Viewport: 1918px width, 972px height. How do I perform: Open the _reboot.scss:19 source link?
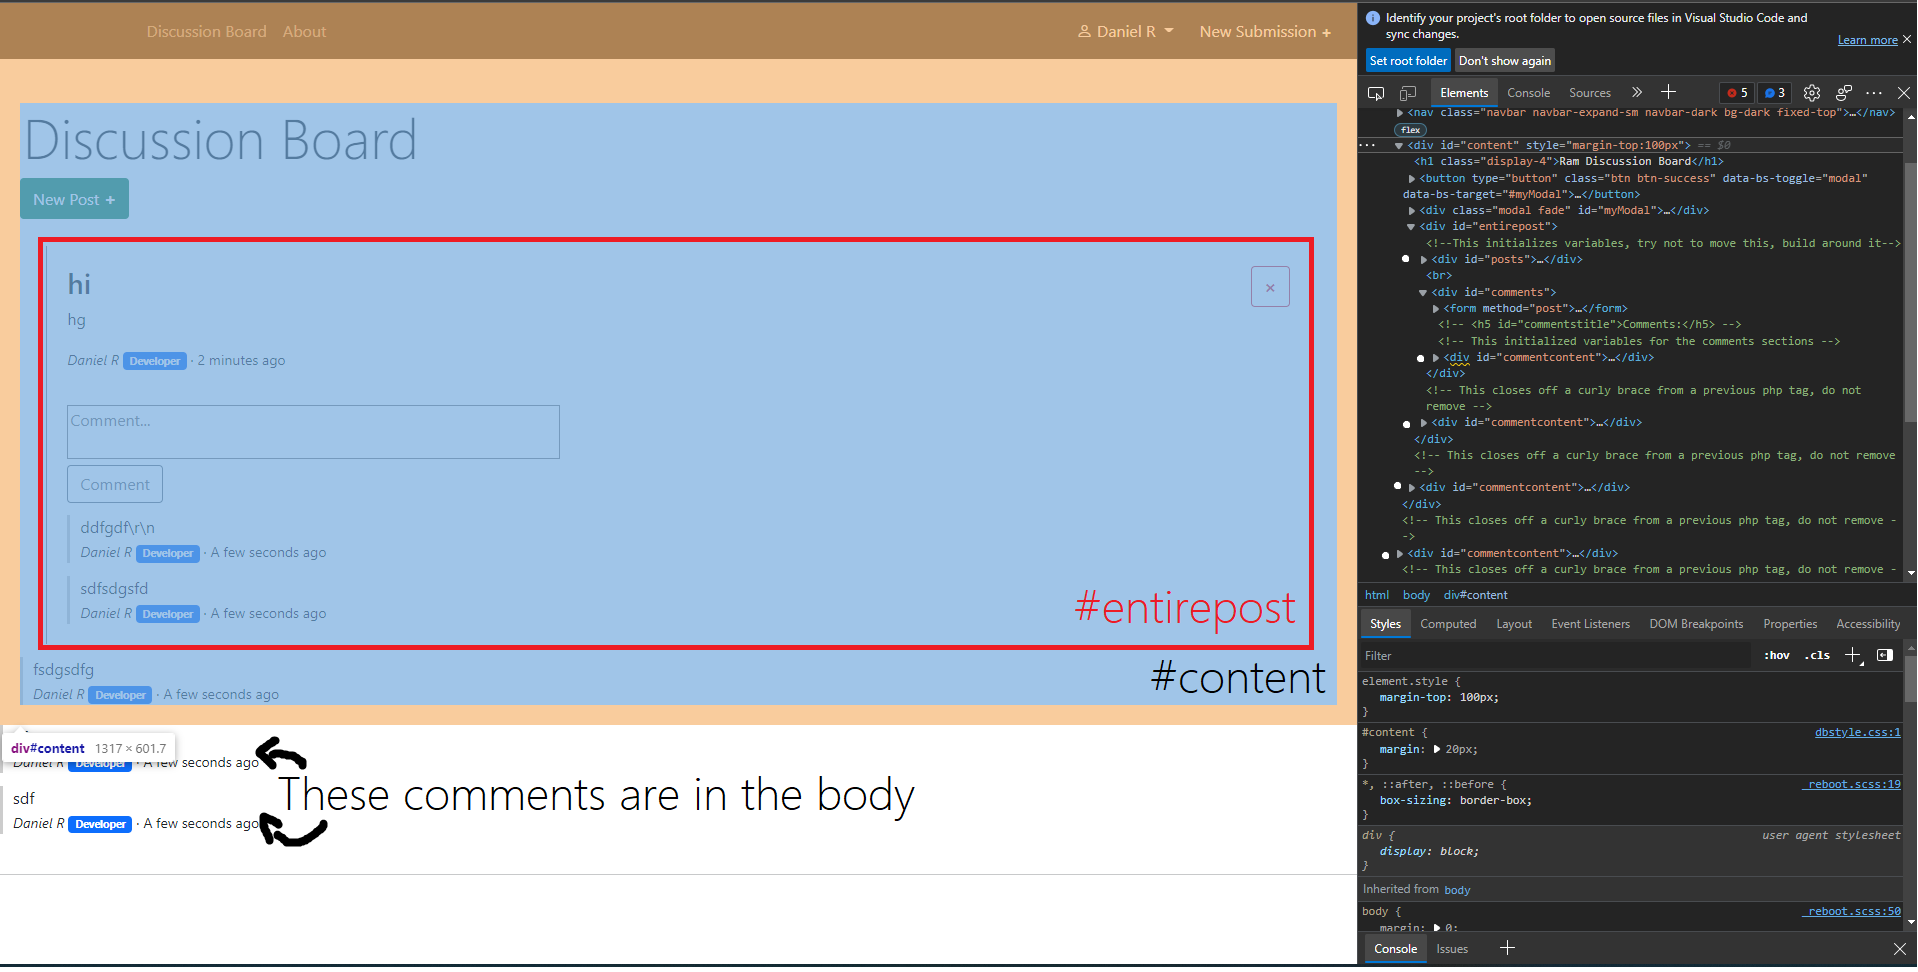click(x=1852, y=784)
